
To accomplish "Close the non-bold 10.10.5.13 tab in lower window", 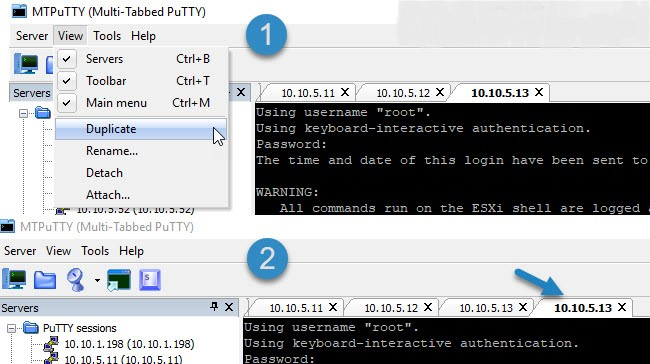I will 523,307.
